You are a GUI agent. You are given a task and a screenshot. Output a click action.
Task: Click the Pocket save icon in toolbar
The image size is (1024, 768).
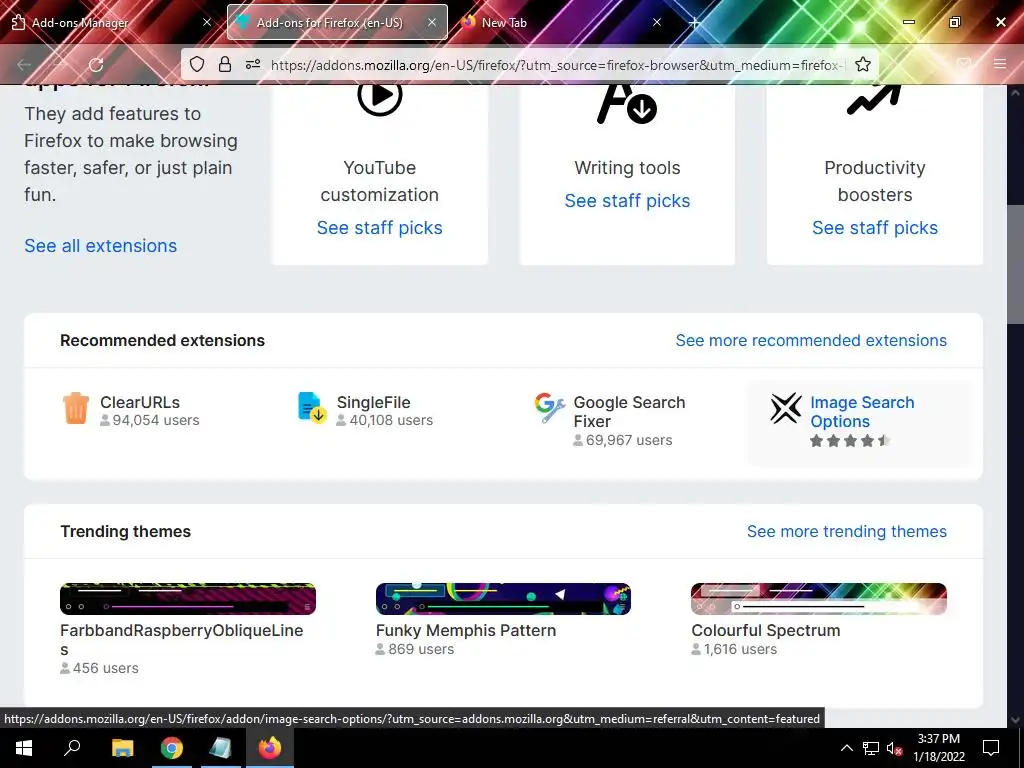pos(964,64)
